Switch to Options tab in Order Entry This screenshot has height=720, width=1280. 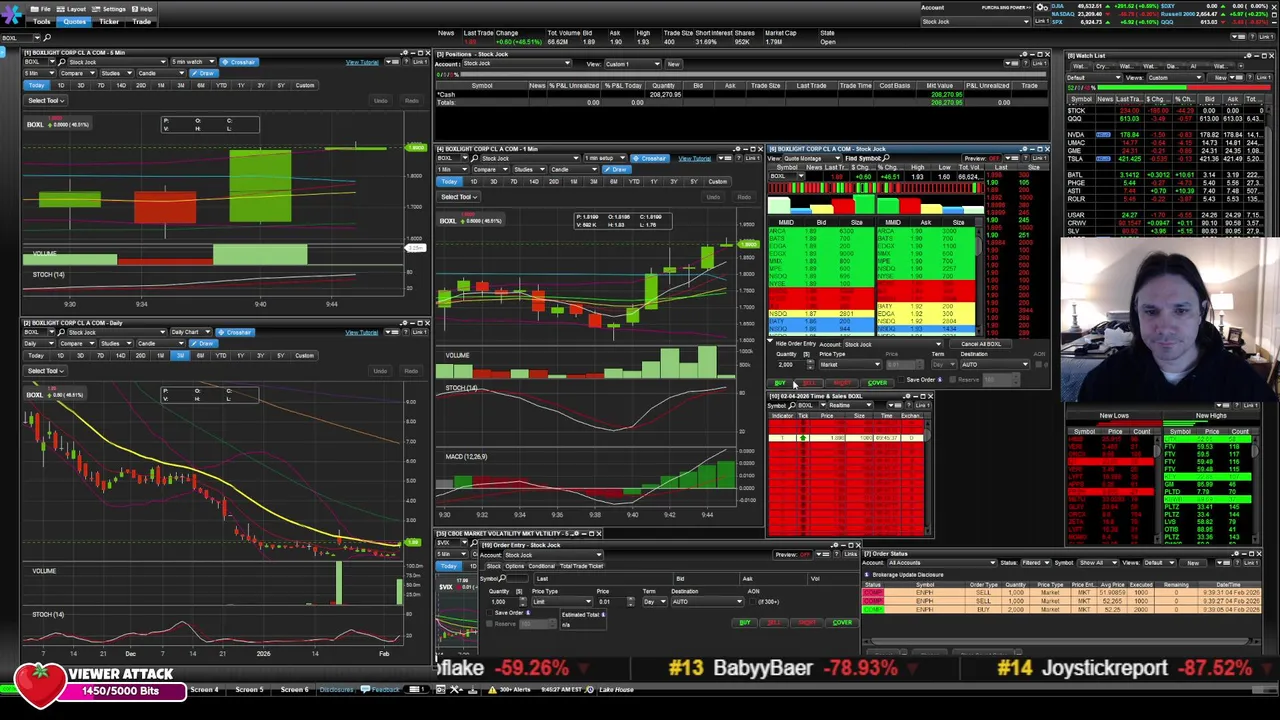pyautogui.click(x=514, y=566)
